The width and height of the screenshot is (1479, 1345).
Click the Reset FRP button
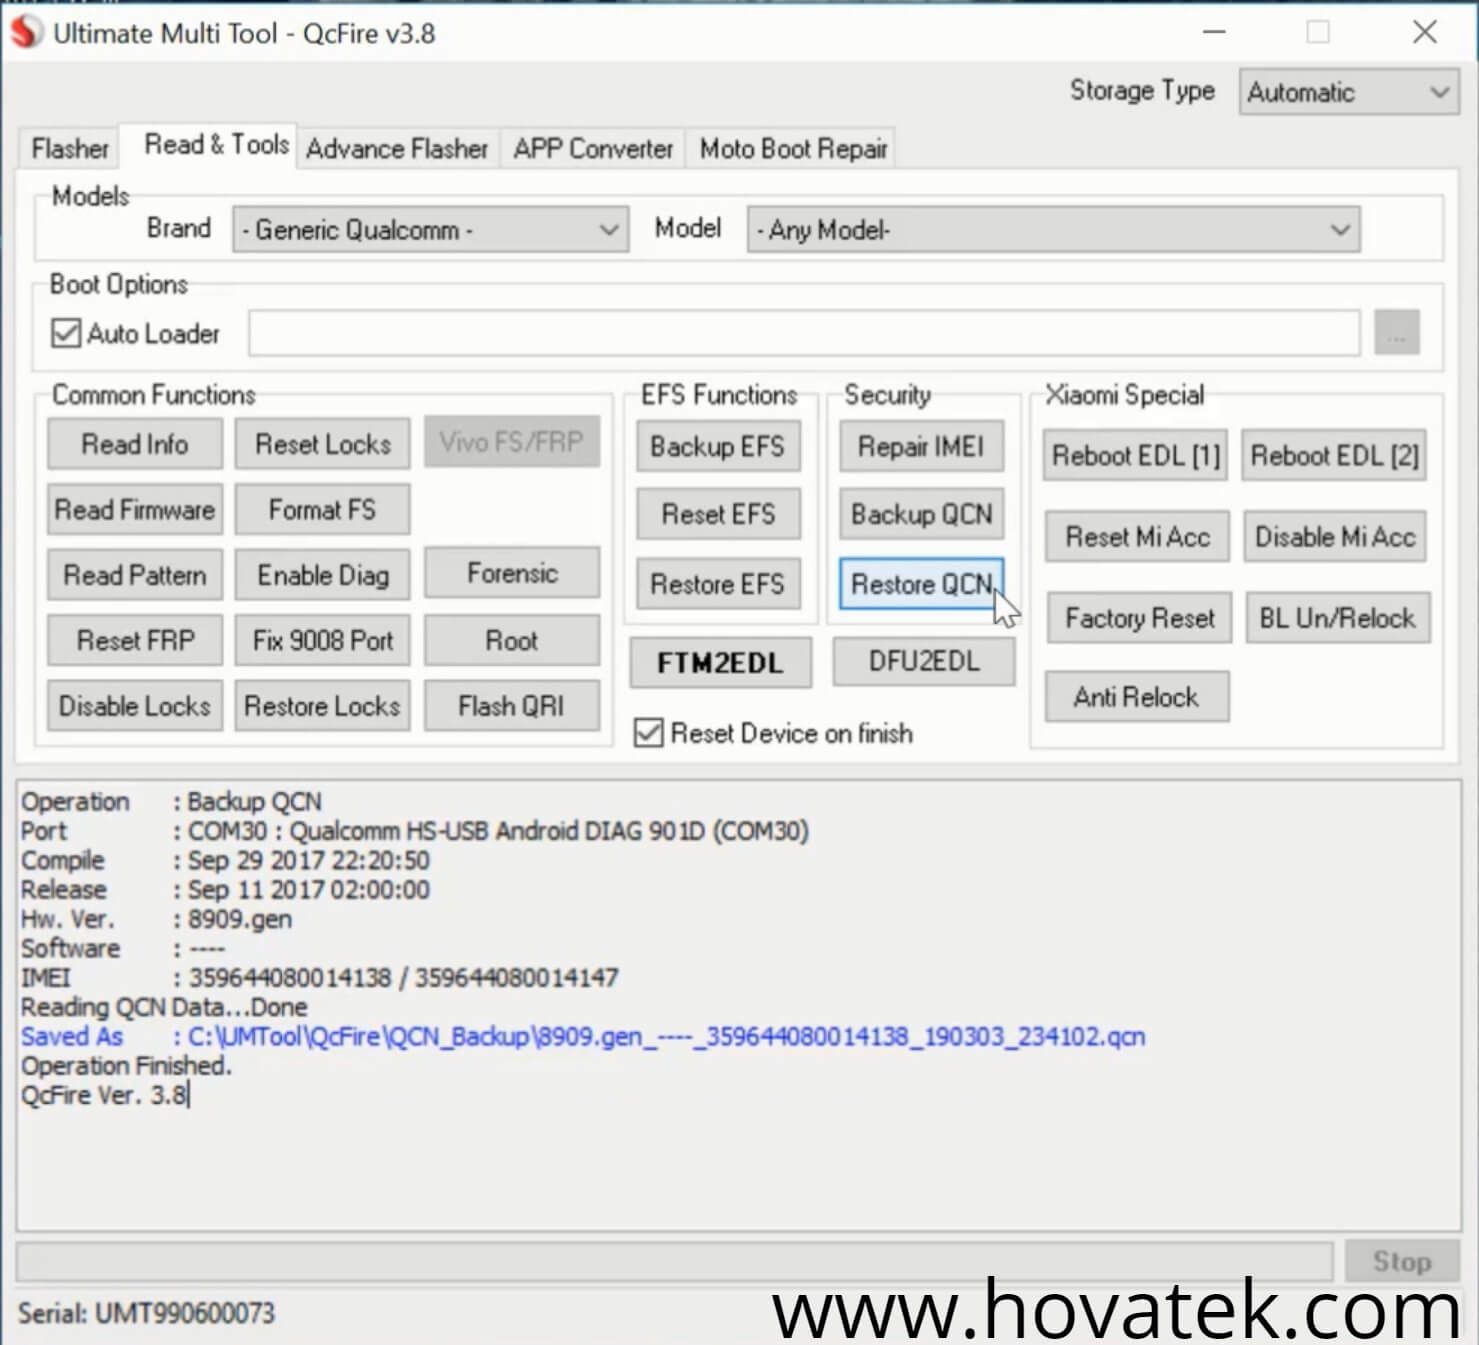click(x=135, y=640)
